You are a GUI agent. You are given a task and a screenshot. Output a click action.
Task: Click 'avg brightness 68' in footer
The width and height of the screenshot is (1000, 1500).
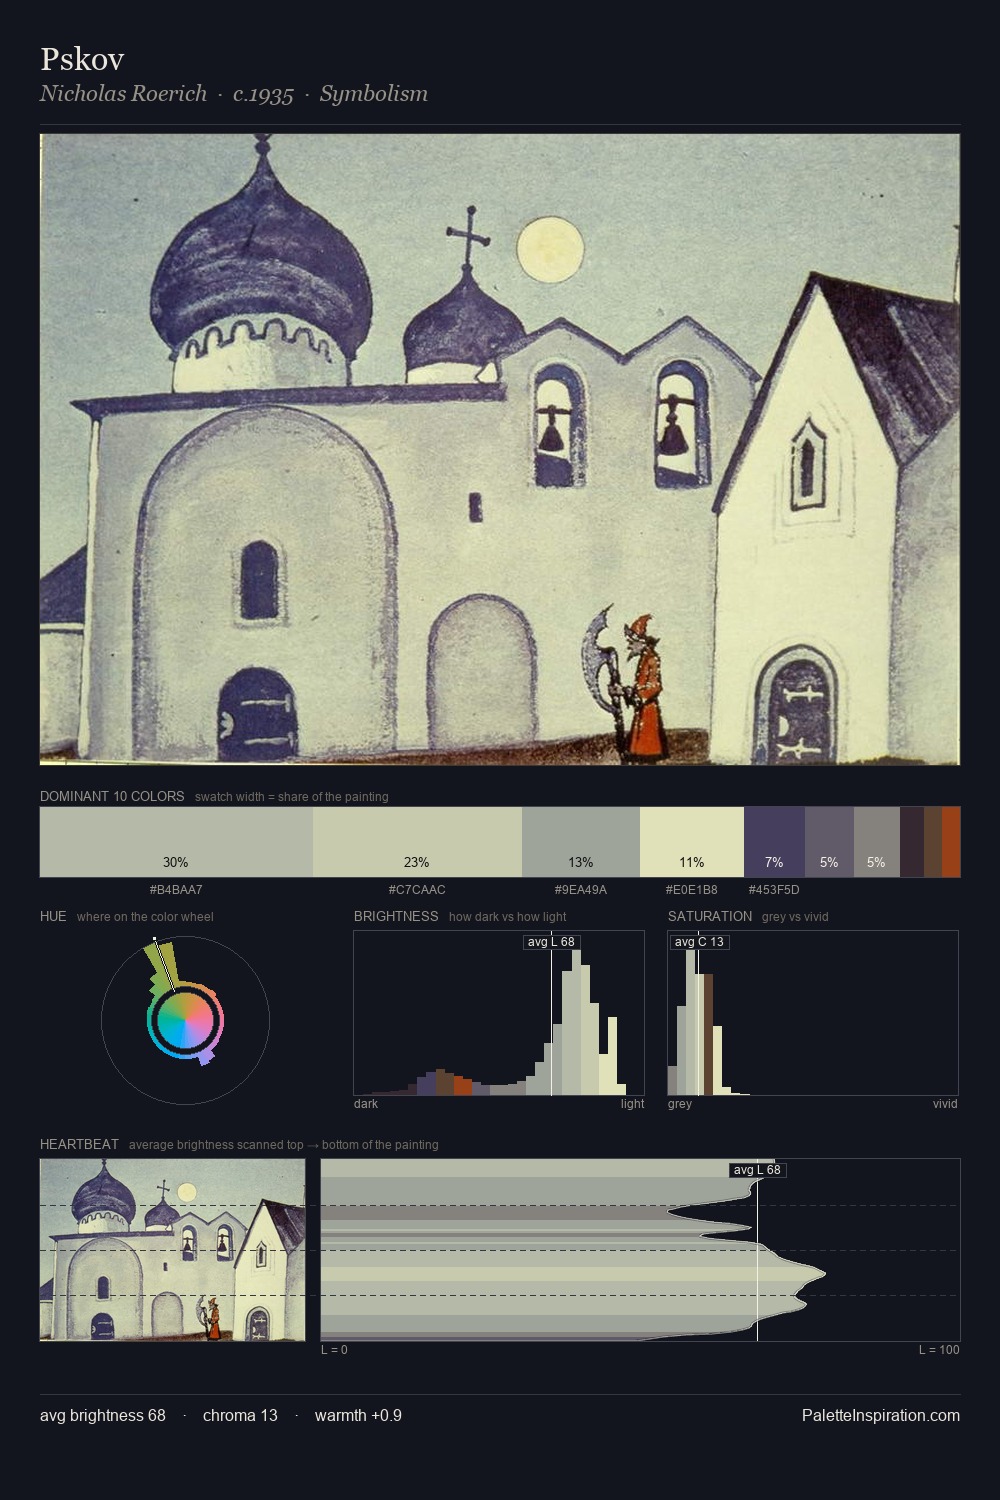click(103, 1415)
